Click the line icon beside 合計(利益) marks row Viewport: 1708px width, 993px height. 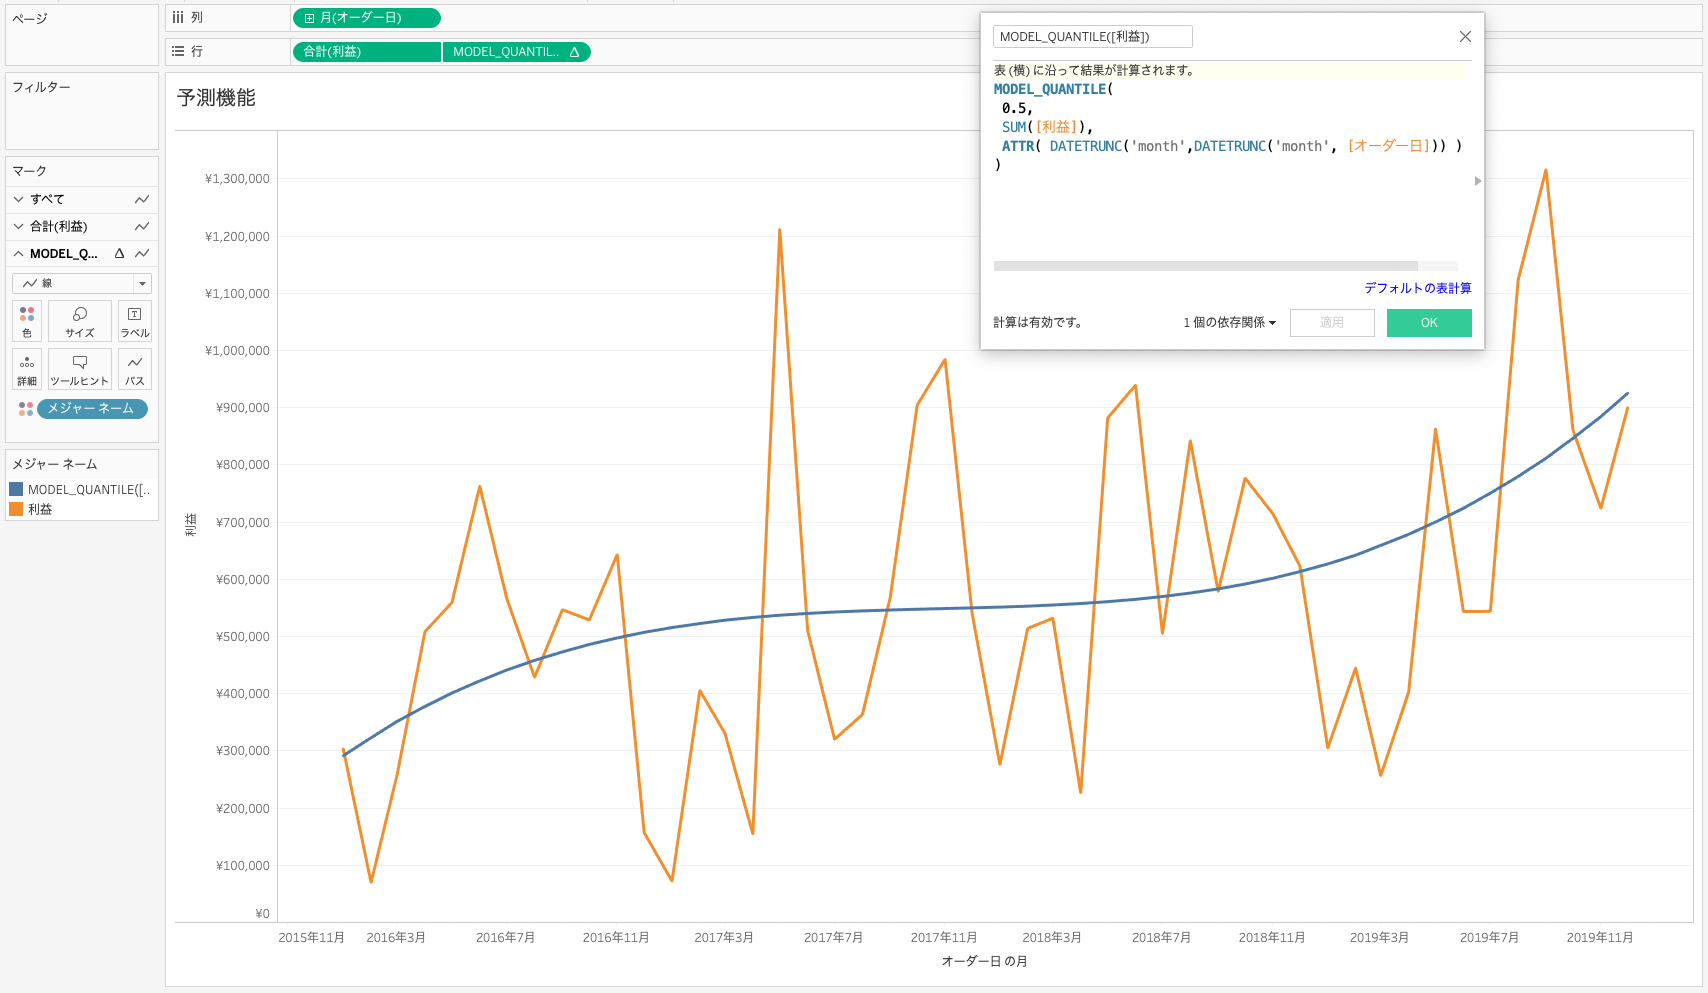coord(142,227)
